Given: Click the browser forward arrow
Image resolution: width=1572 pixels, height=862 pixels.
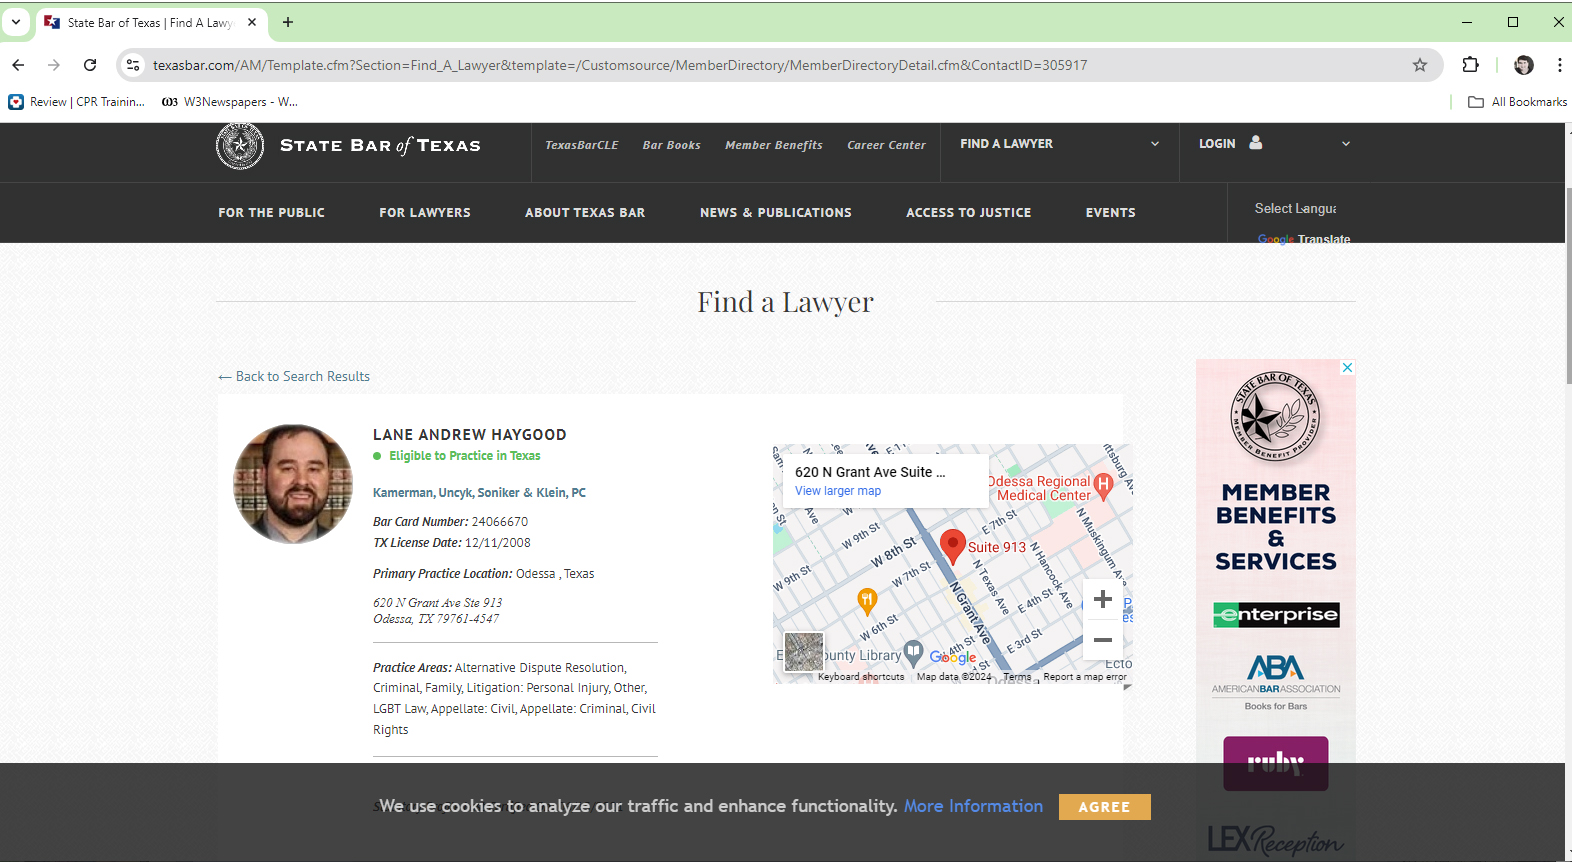Looking at the screenshot, I should pyautogui.click(x=54, y=65).
